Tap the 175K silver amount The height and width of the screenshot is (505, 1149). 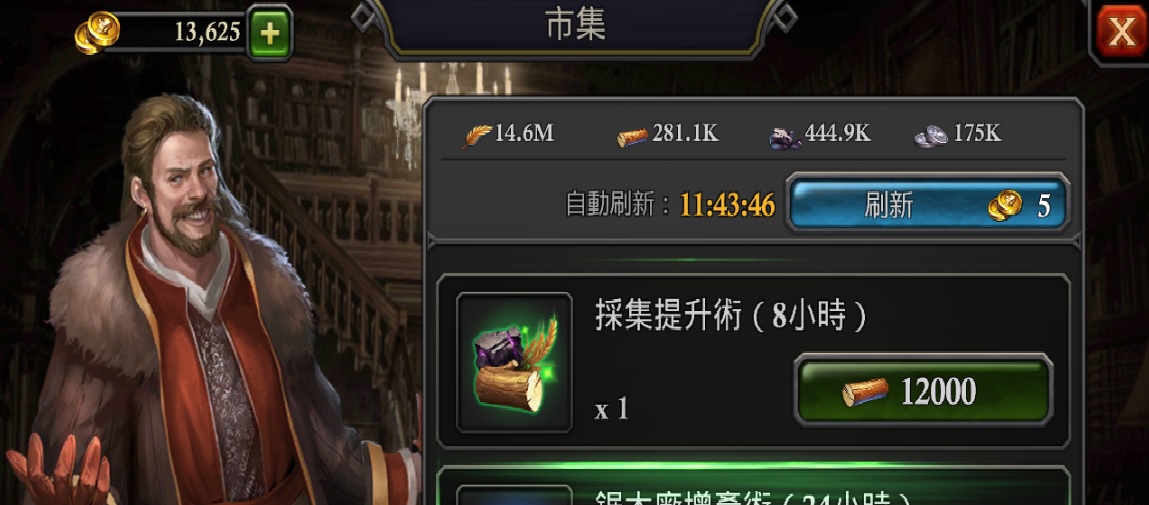[x=977, y=134]
